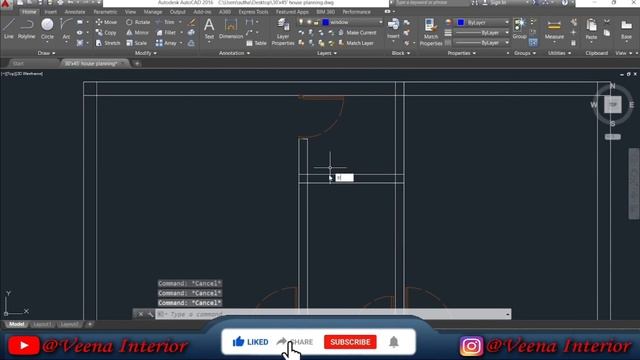Choose the Rotate tool
The width and height of the screenshot is (640, 360).
point(138,22)
